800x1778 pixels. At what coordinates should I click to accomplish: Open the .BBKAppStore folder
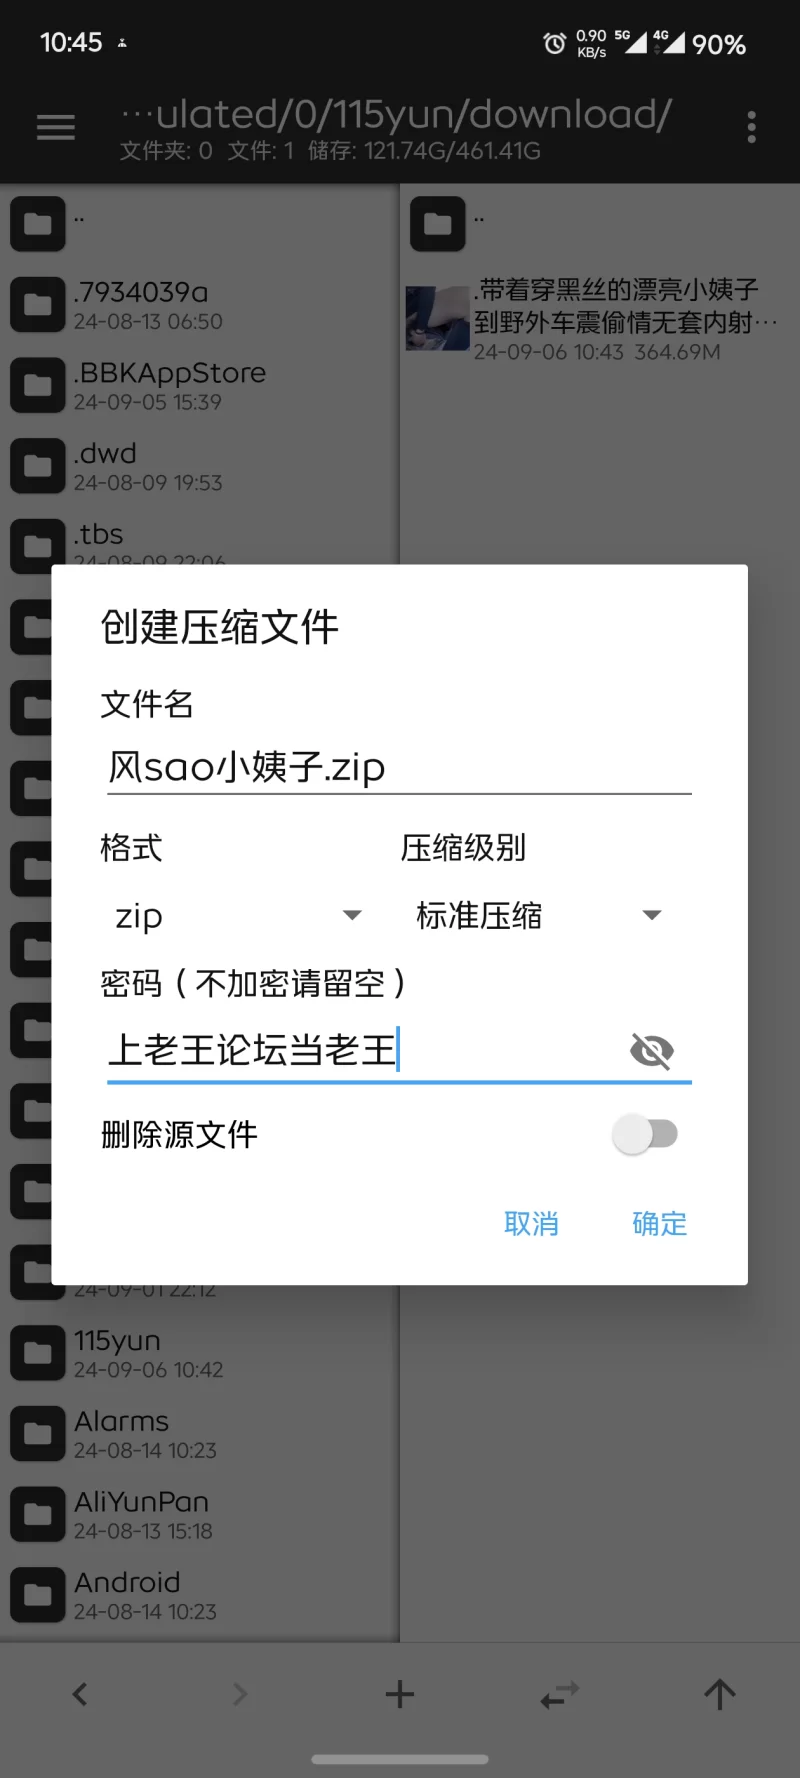200,385
